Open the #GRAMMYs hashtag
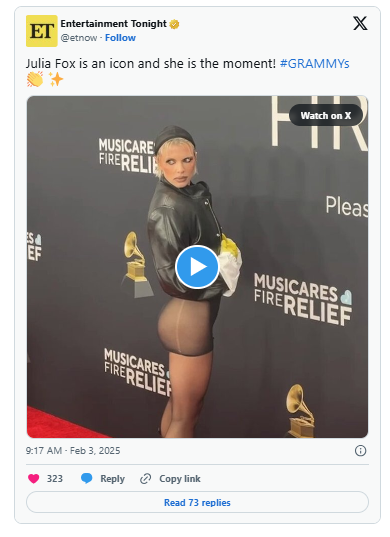 click(314, 64)
